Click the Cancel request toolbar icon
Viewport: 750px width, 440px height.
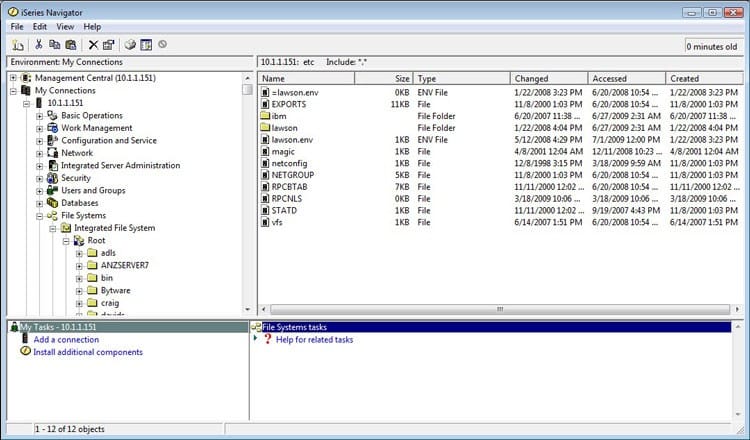pos(163,44)
